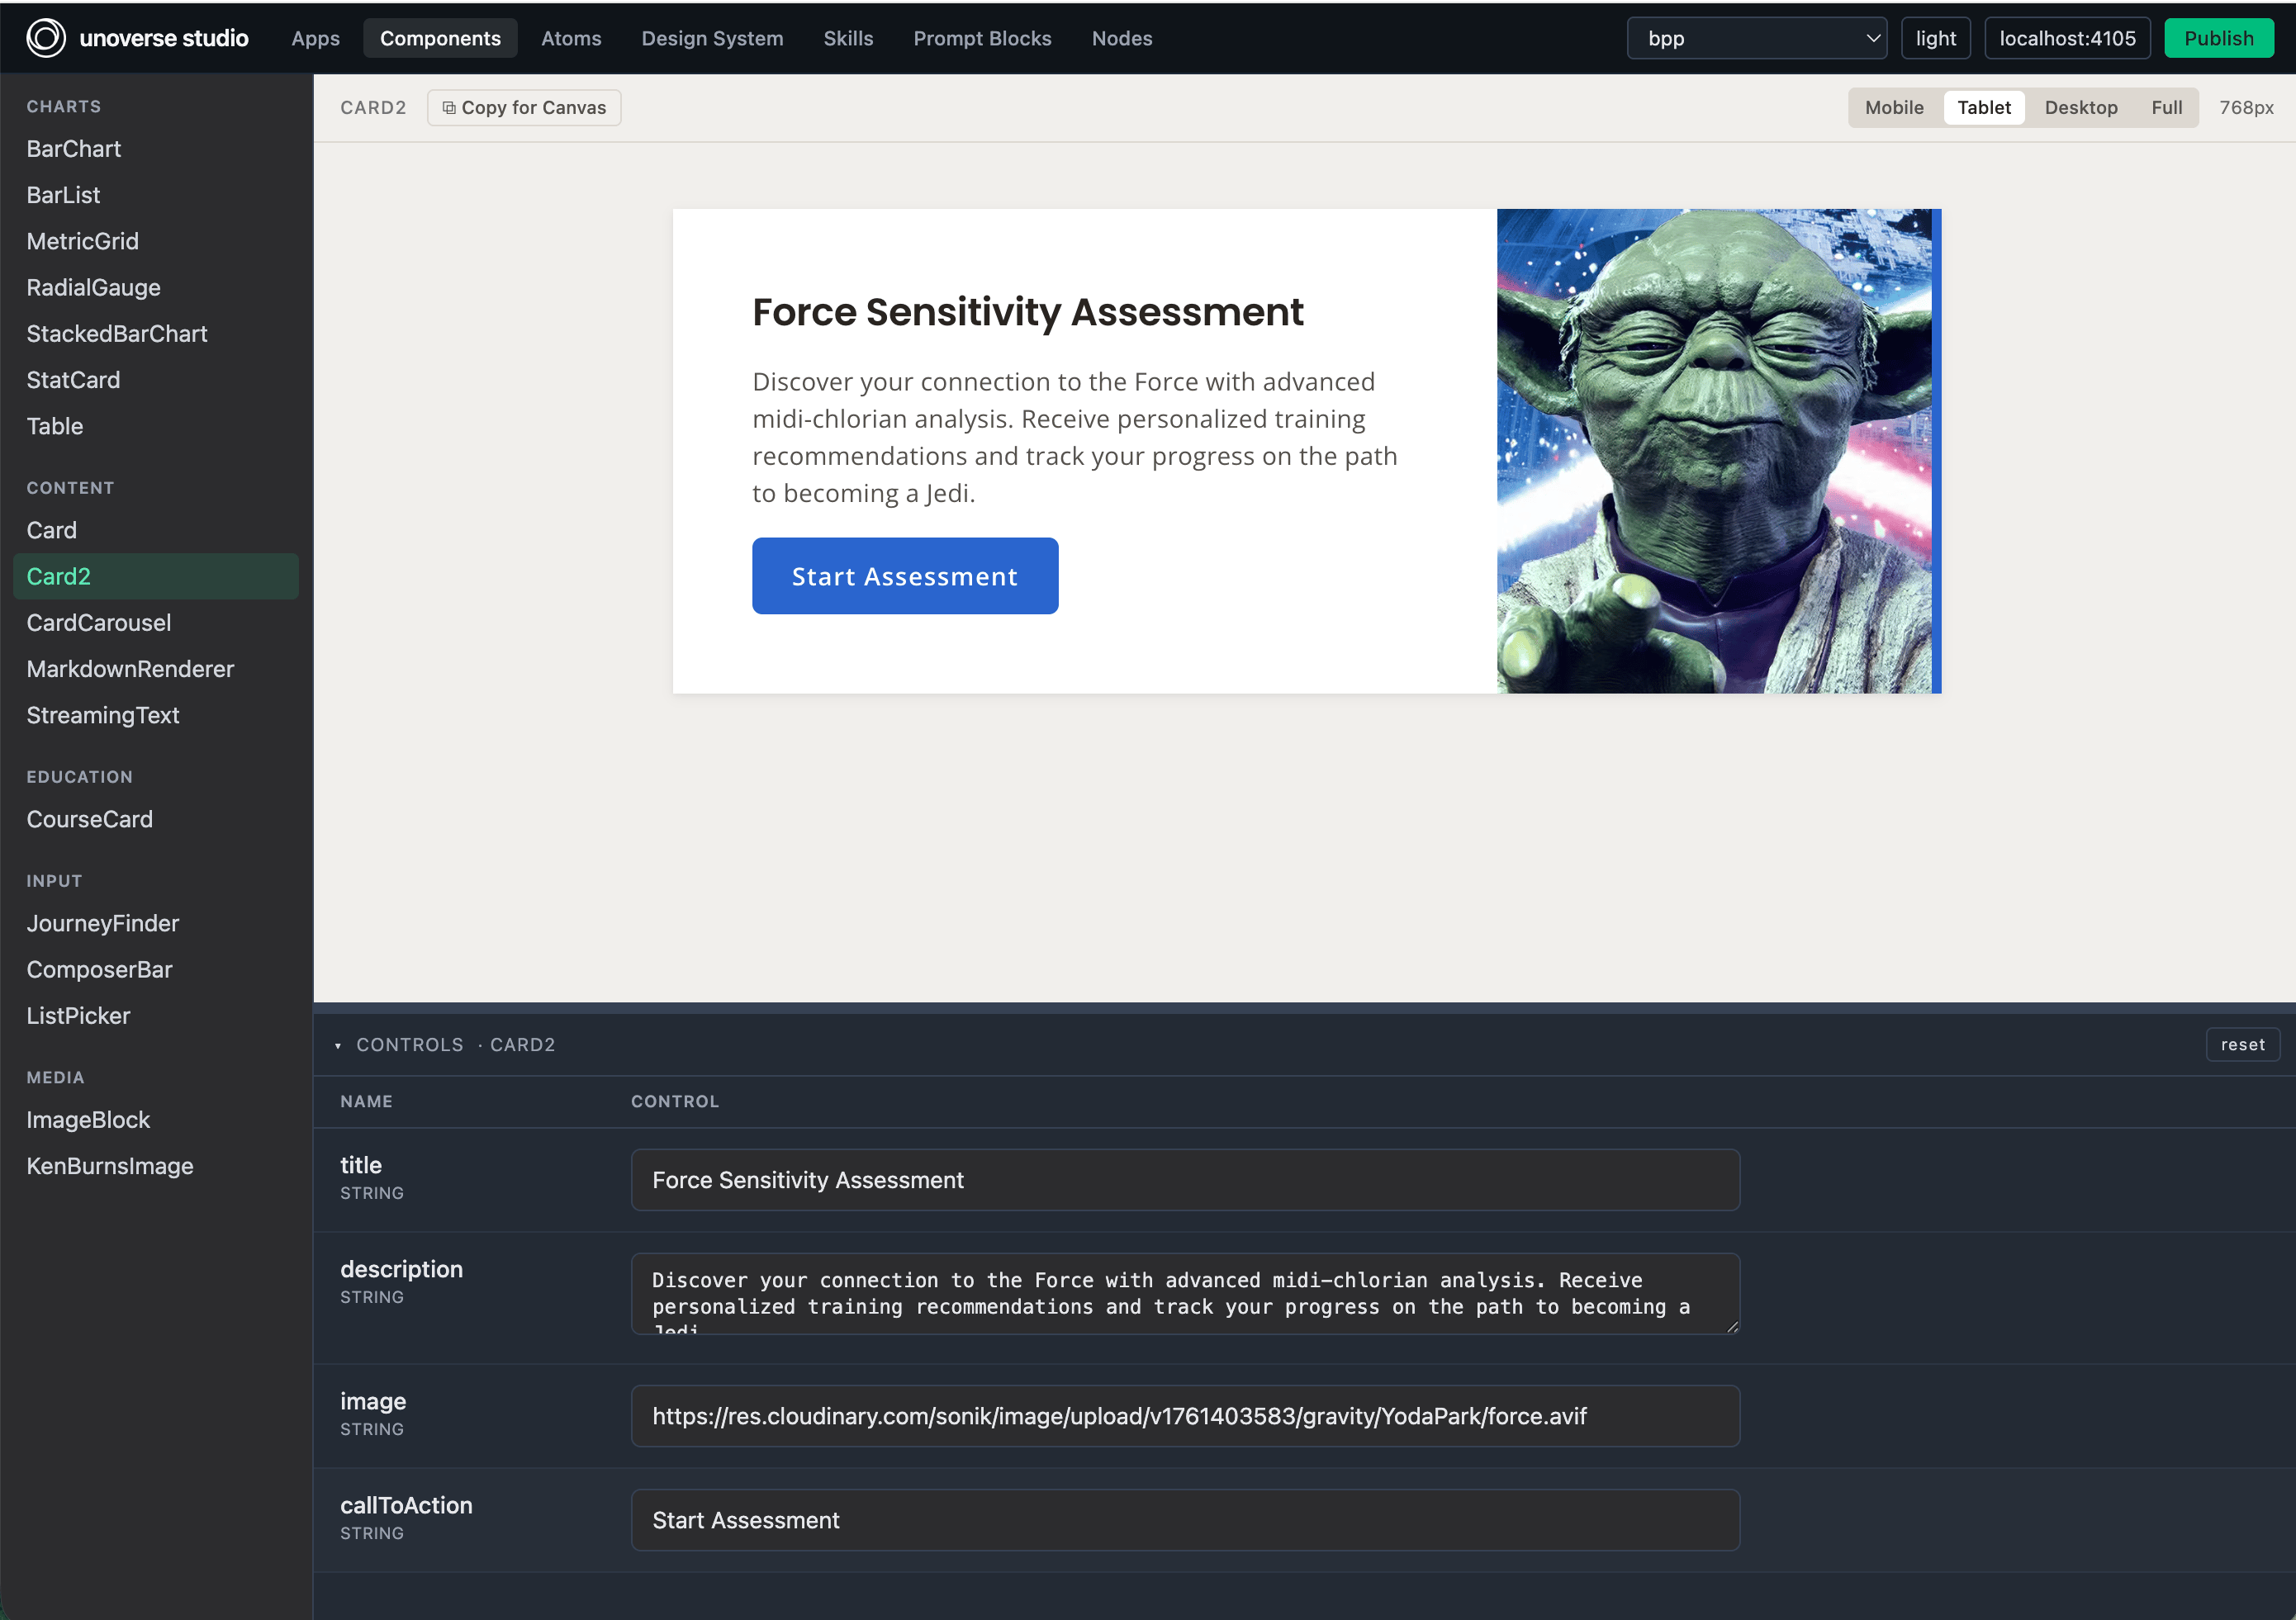
Task: Click the CARD2 toolbar label
Action: (x=373, y=108)
